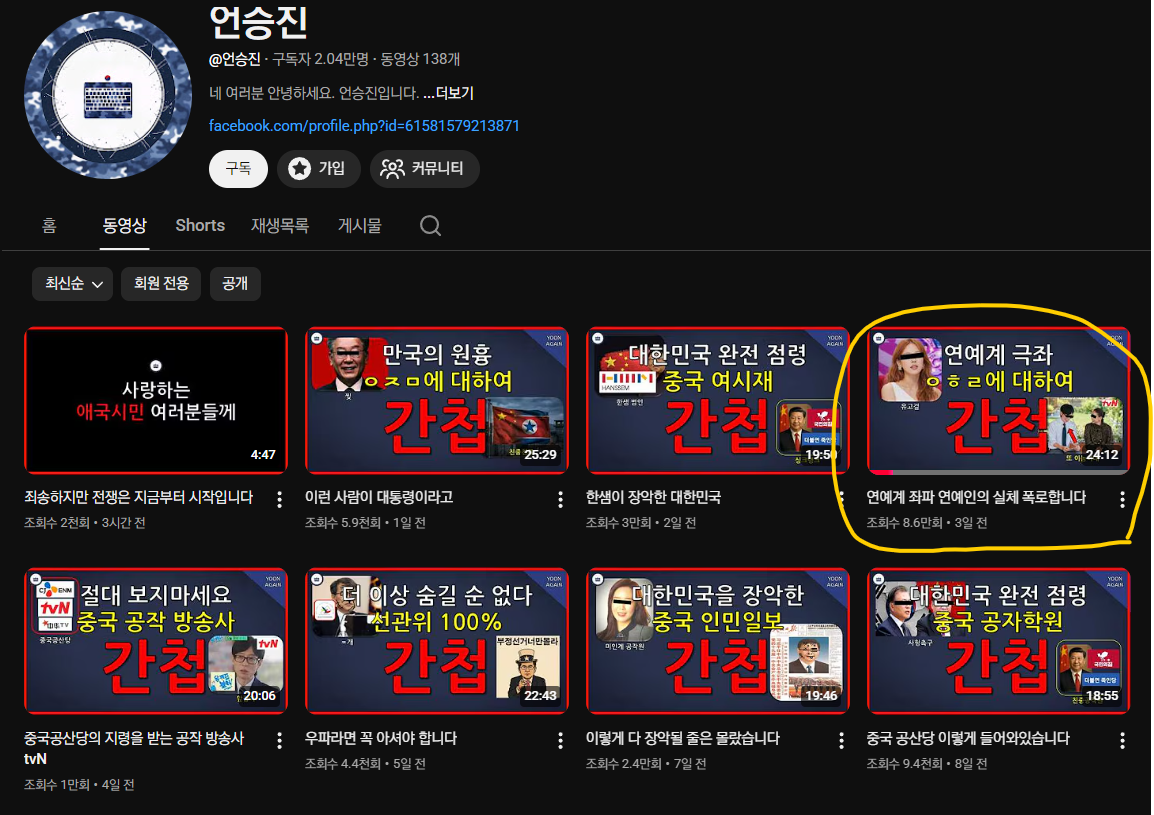Open video titled 이렇게 다 장악될 줄은 몰랐습니다
1154x815 pixels.
click(683, 738)
